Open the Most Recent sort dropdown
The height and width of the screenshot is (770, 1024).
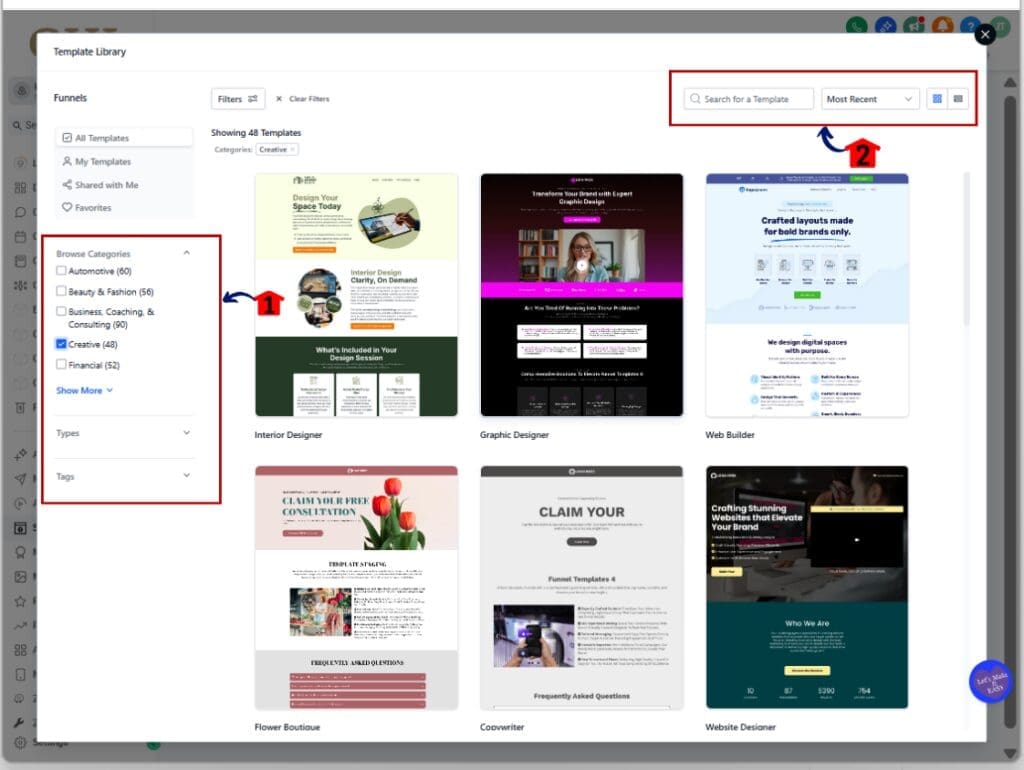[870, 99]
